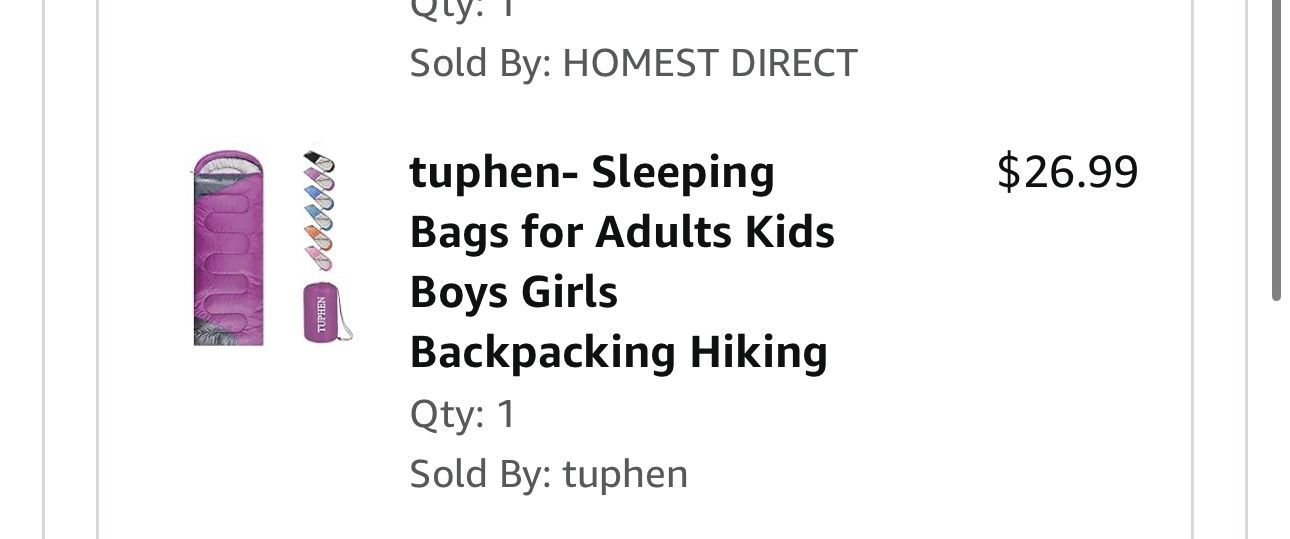
Task: Click "Qty: 1" under the sleeping bag title
Action: (x=462, y=414)
